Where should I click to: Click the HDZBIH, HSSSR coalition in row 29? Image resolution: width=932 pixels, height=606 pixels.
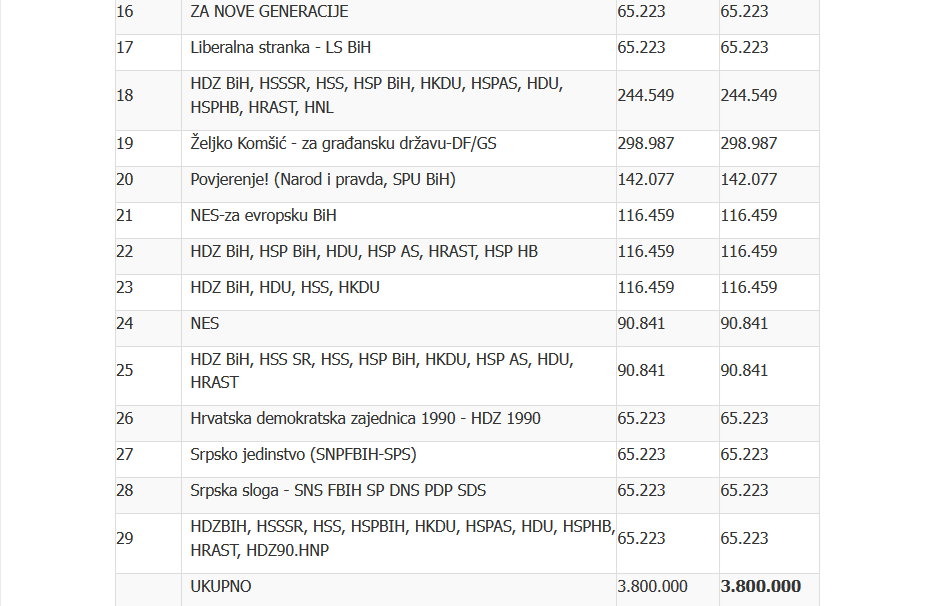402,538
